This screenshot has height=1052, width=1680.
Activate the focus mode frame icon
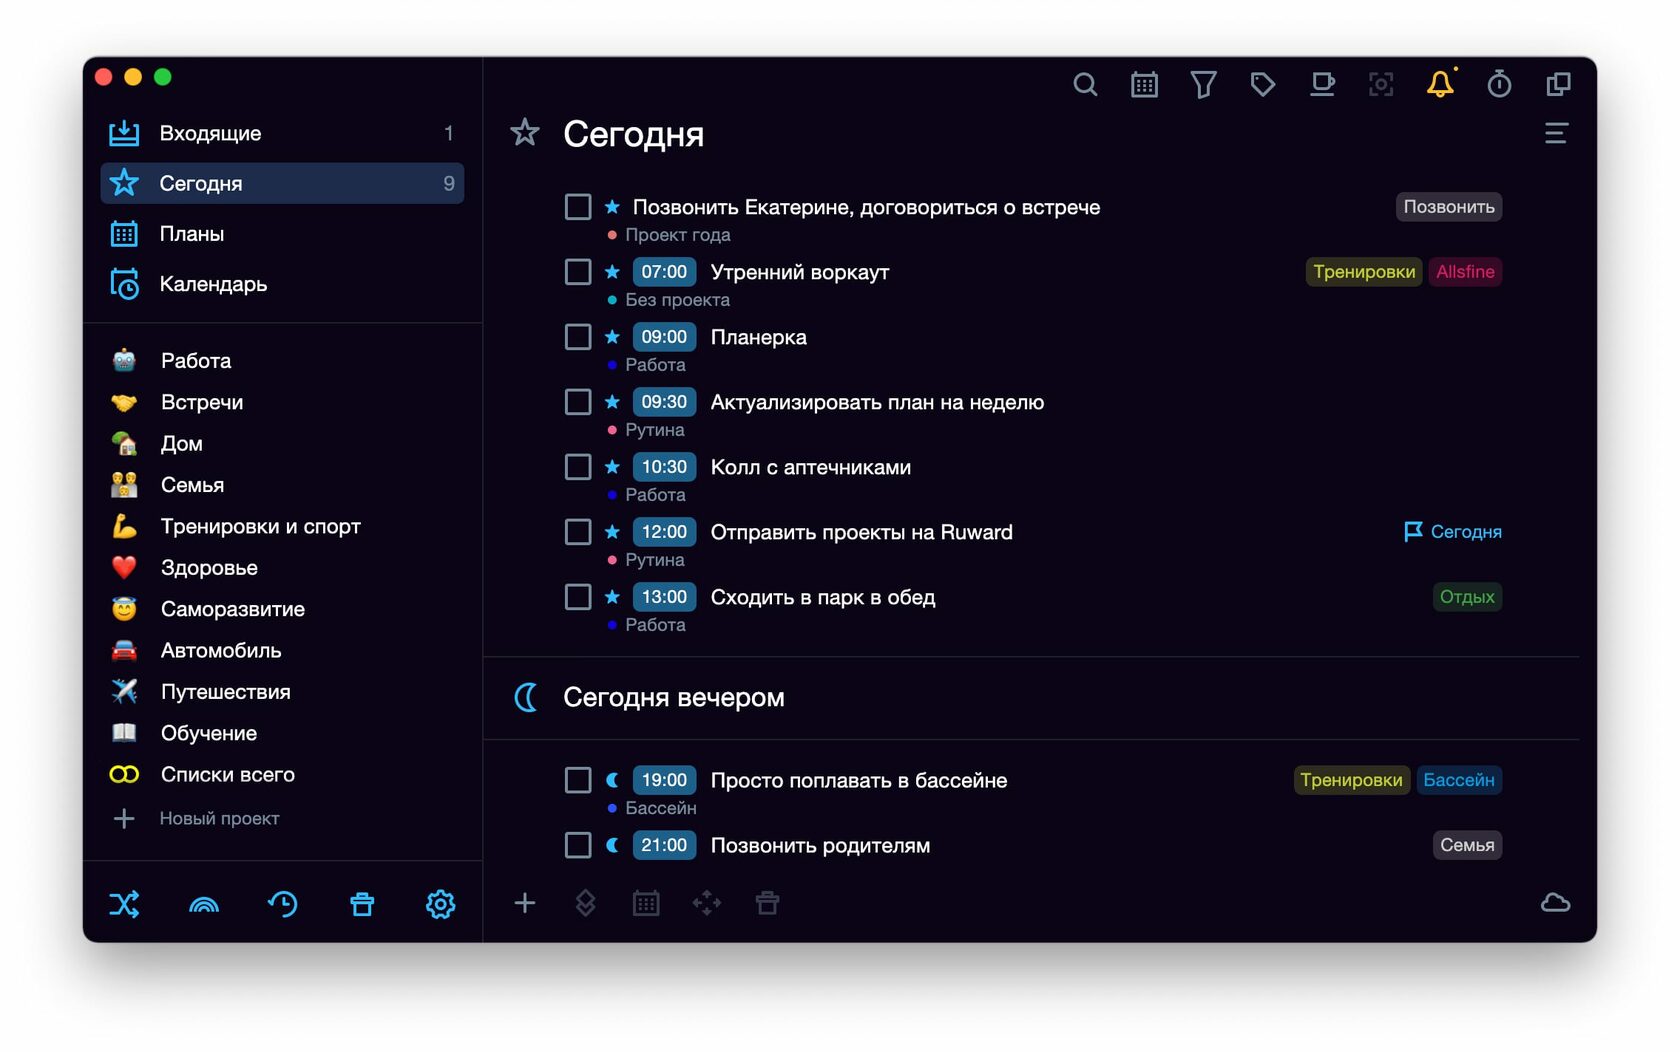click(1381, 85)
